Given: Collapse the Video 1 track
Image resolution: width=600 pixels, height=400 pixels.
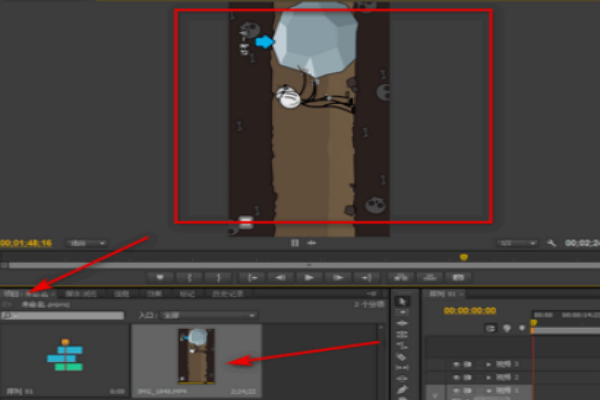Looking at the screenshot, I should (x=489, y=390).
